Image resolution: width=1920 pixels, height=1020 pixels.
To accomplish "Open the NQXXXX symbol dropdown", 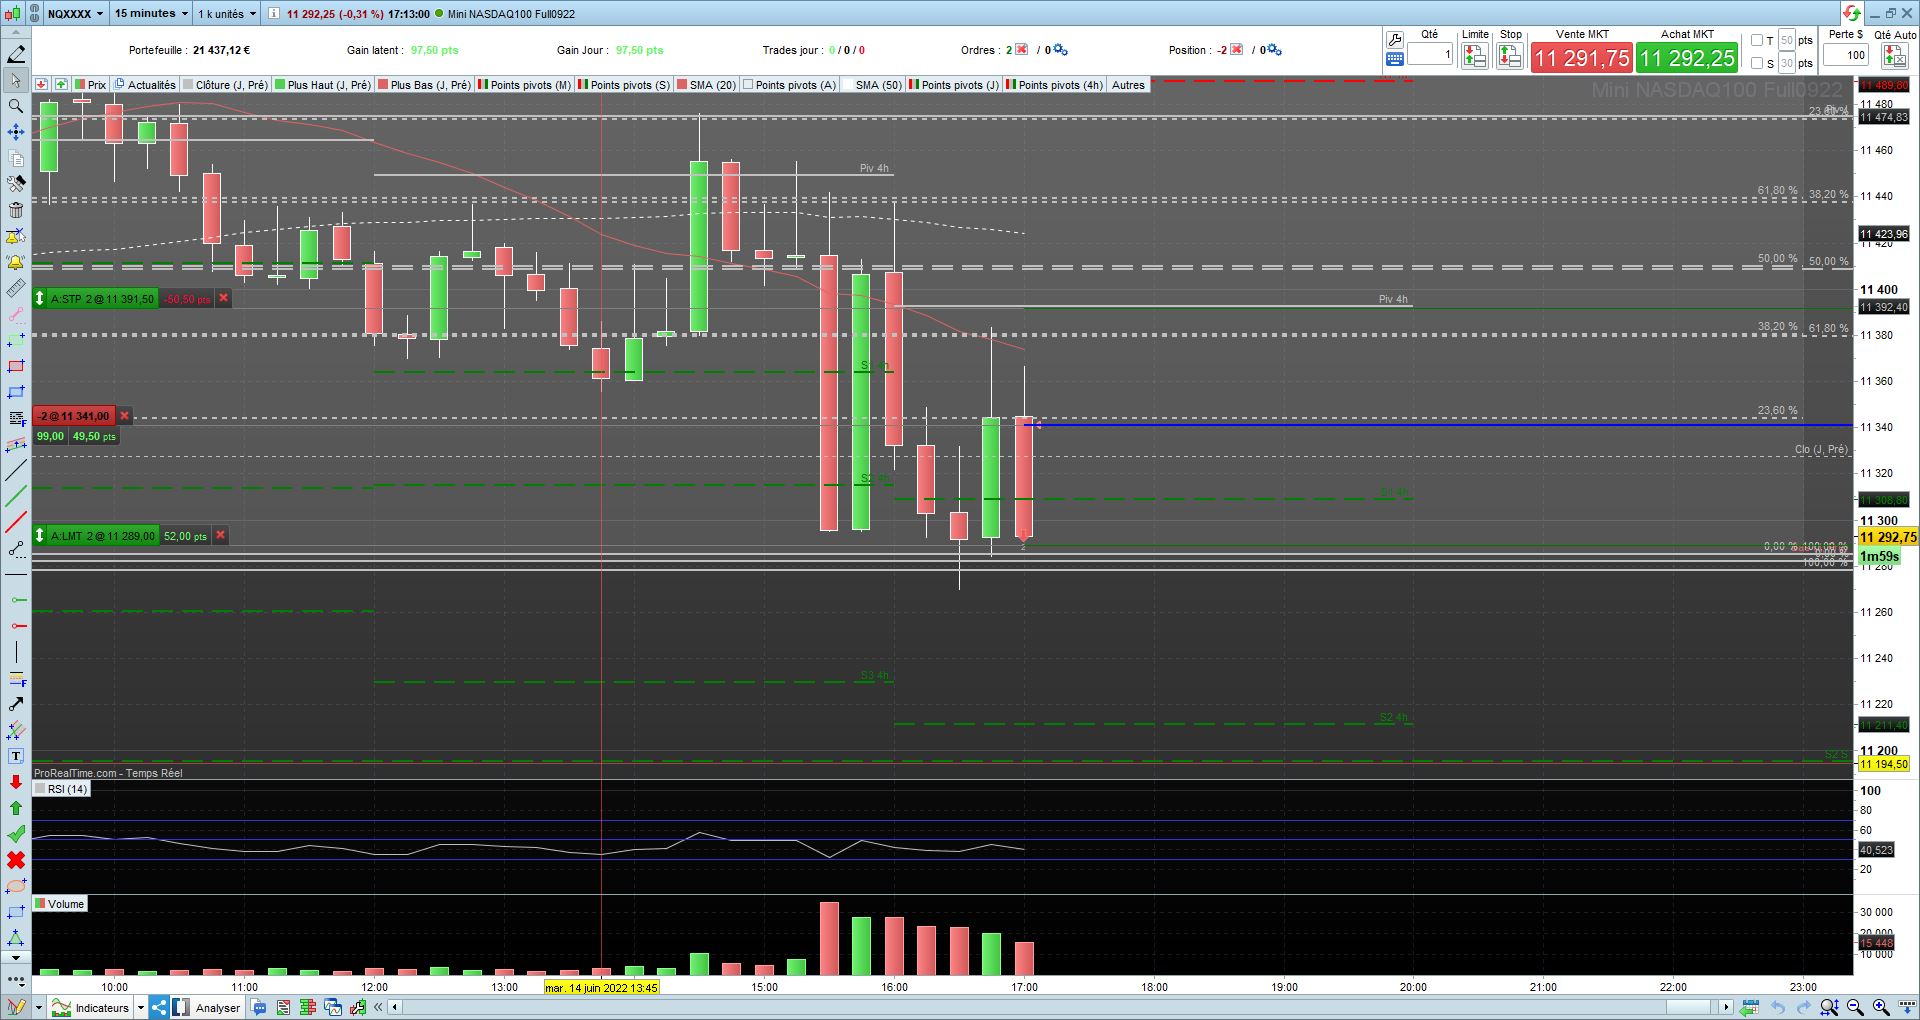I will pyautogui.click(x=76, y=14).
